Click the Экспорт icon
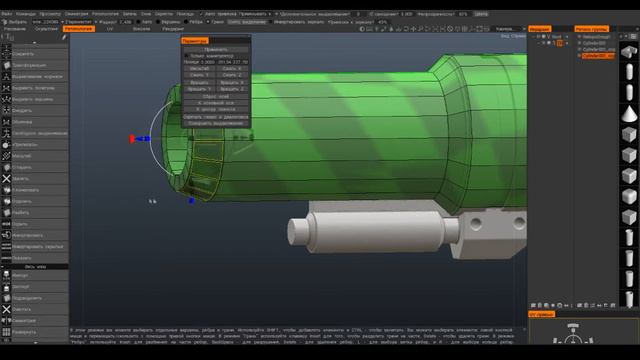This screenshot has width=640, height=360. (x=6, y=287)
